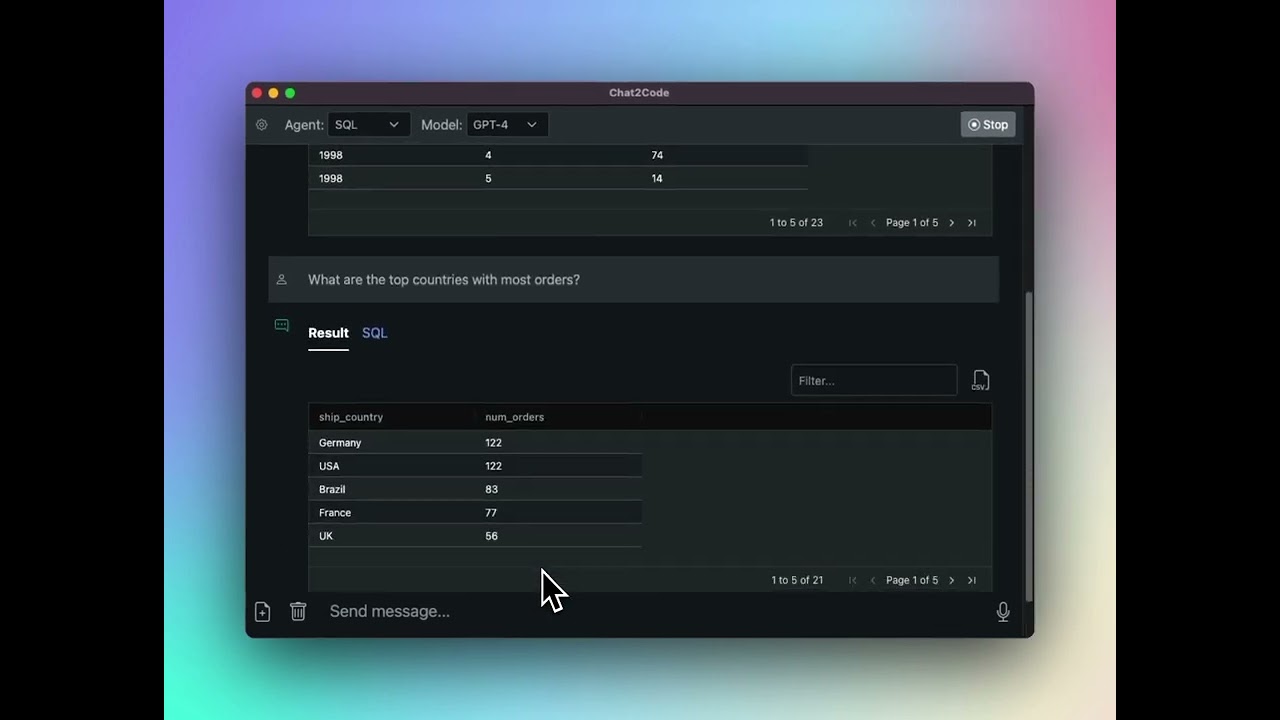1280x720 pixels.
Task: Click the value 14 in upper table
Action: click(657, 178)
